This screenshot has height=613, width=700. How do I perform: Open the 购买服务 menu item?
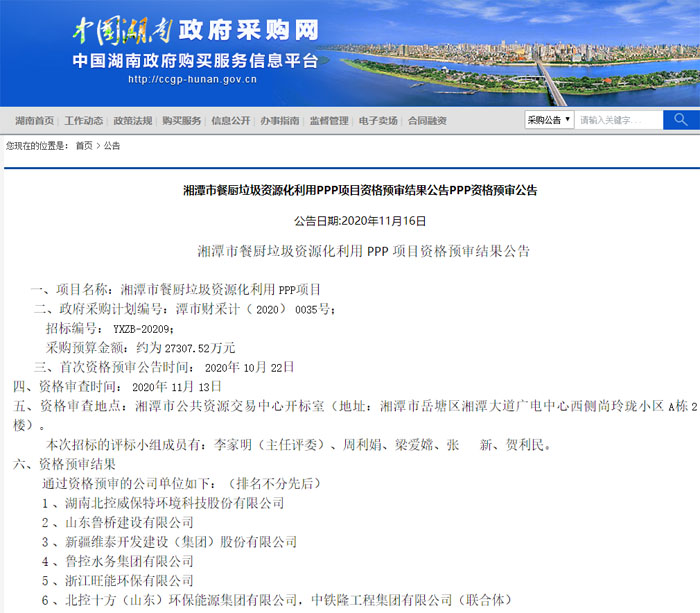[181, 121]
